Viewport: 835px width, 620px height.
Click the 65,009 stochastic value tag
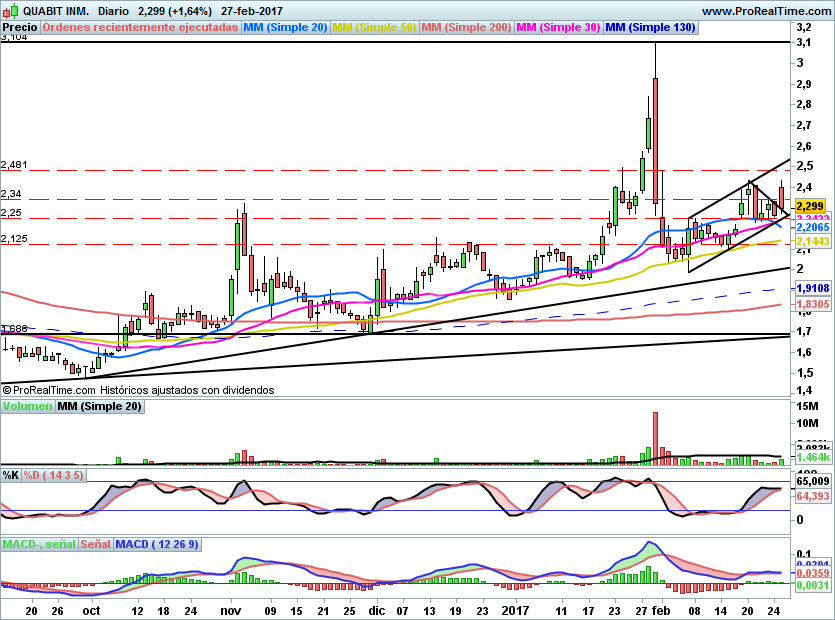pyautogui.click(x=813, y=482)
